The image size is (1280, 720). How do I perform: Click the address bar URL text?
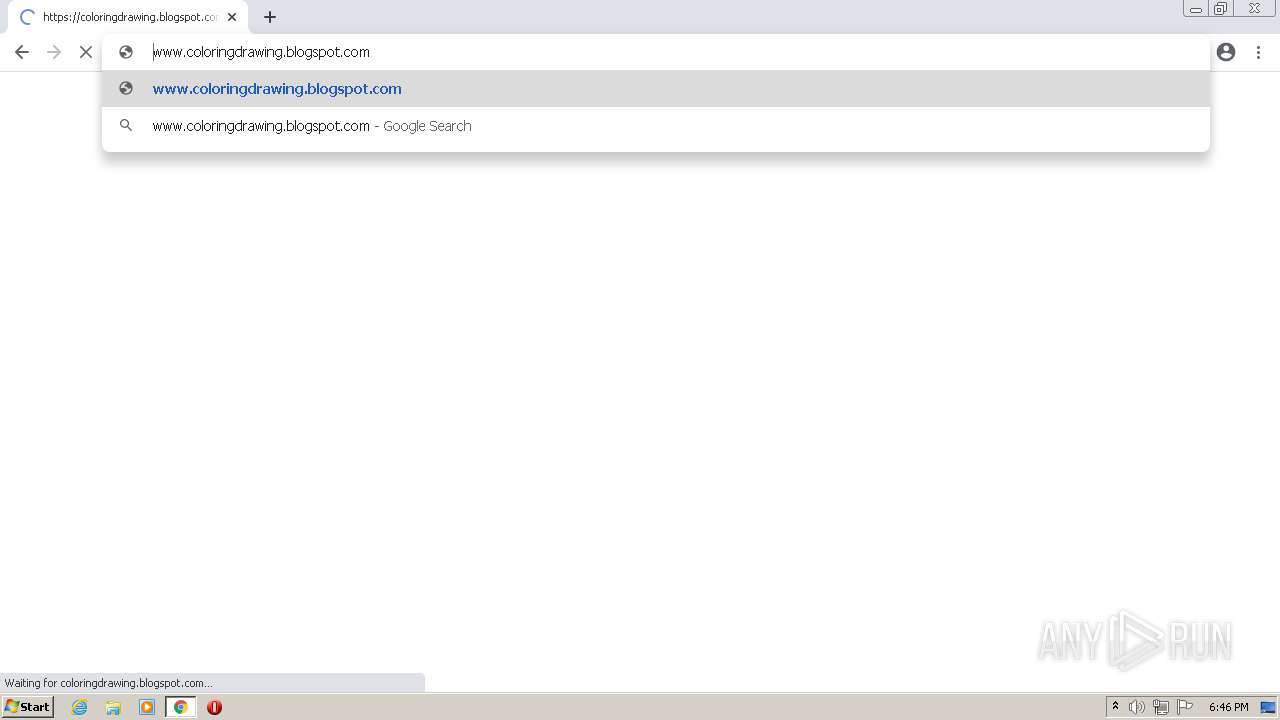click(x=261, y=52)
